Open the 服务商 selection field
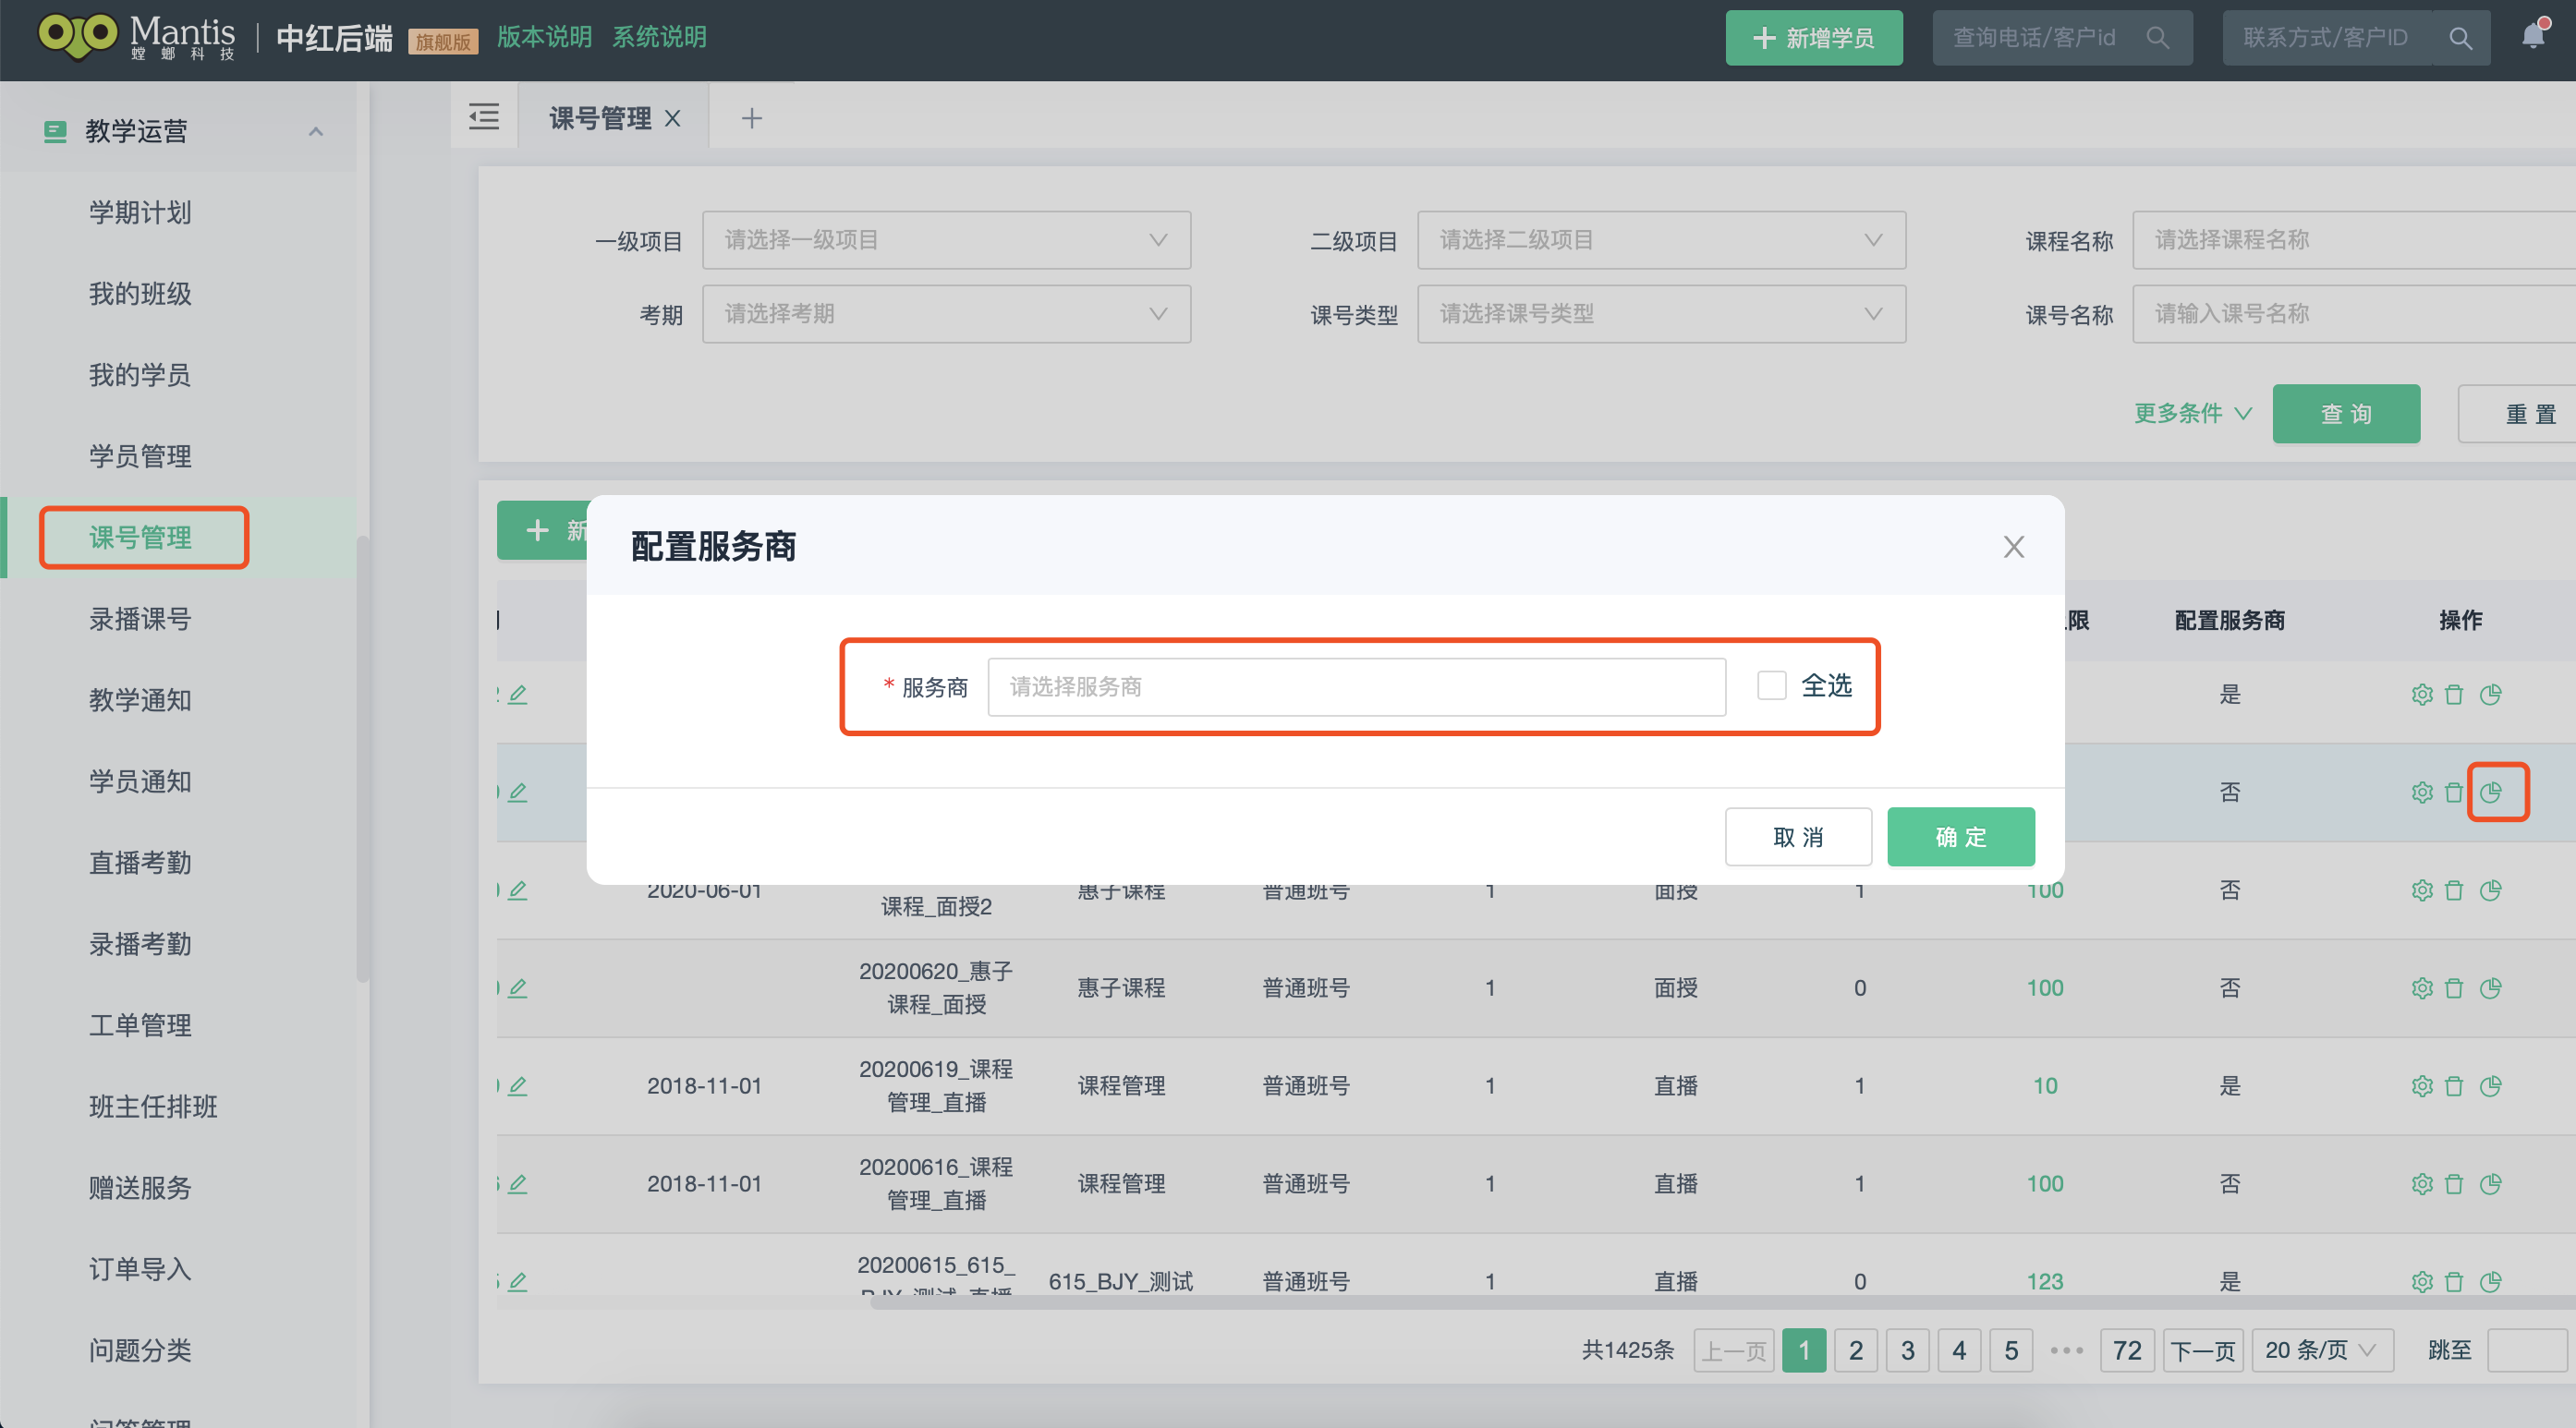 click(1356, 687)
